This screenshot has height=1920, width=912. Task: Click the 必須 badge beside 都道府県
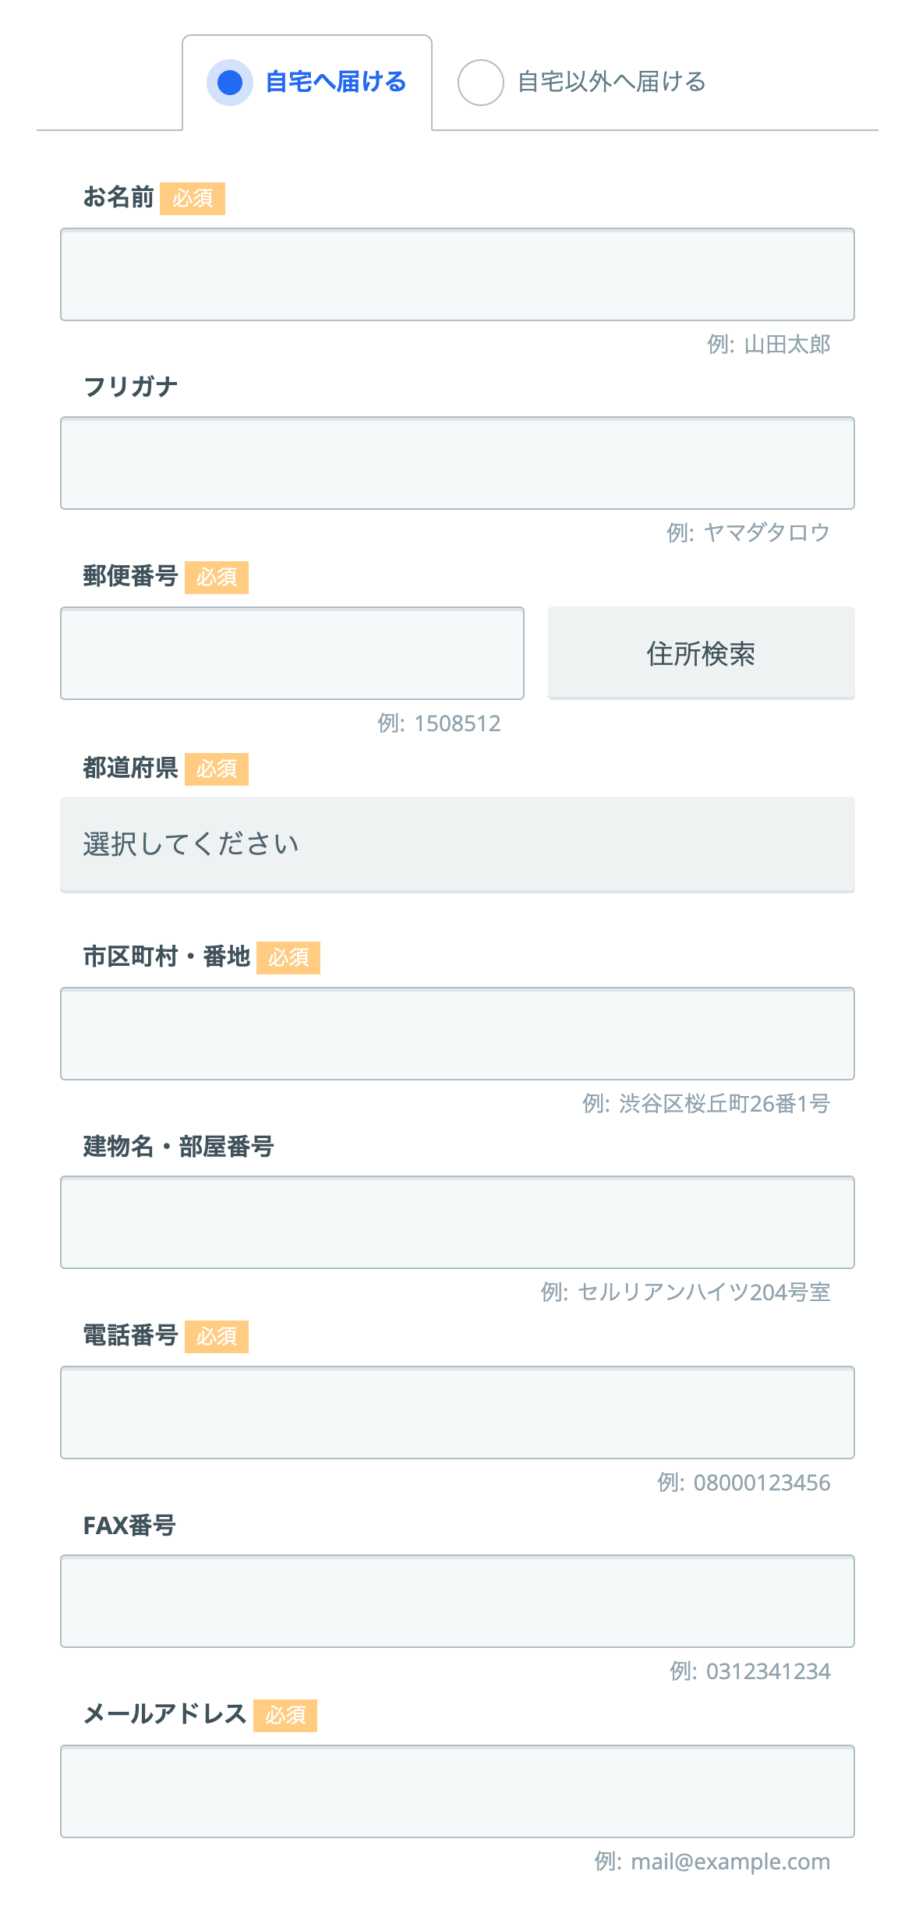tap(217, 769)
